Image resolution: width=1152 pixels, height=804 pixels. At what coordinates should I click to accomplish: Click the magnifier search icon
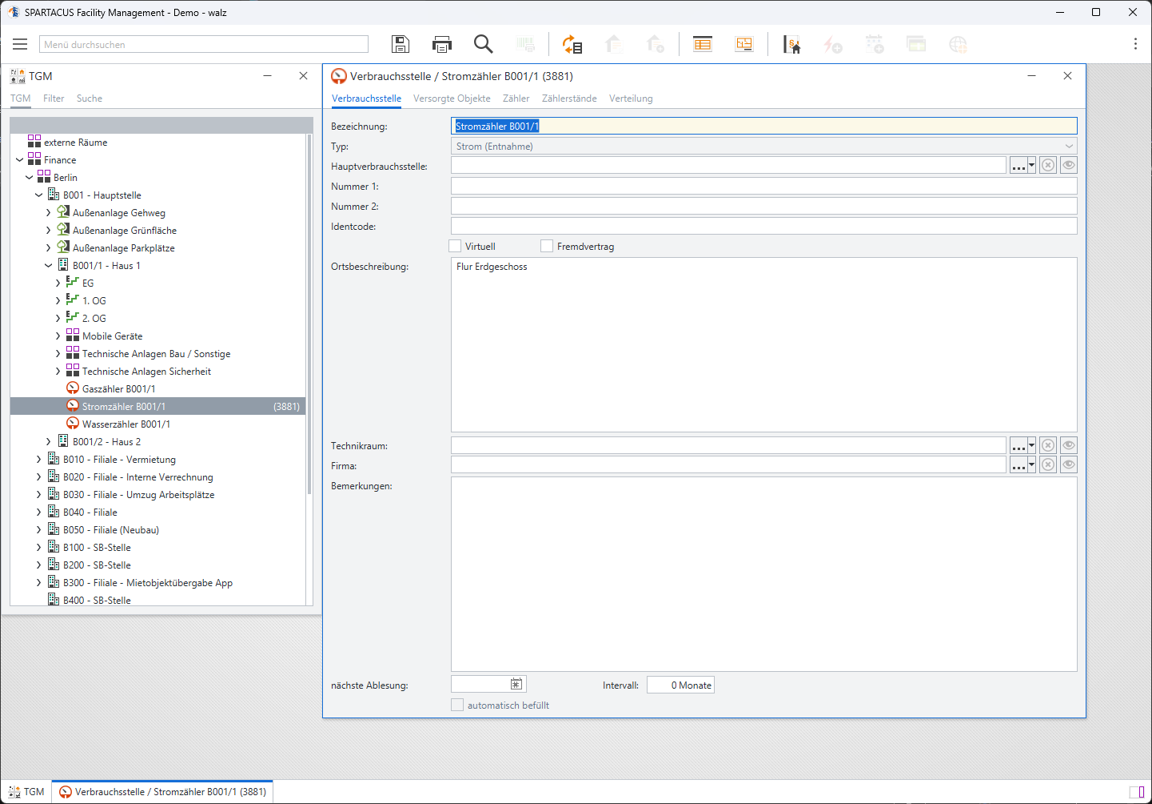[483, 44]
